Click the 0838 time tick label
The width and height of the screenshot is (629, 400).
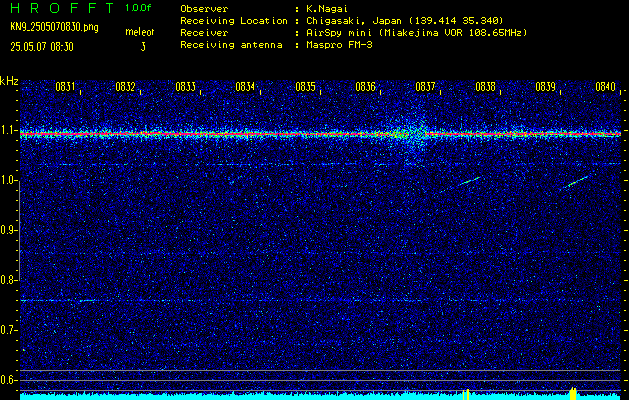point(485,87)
